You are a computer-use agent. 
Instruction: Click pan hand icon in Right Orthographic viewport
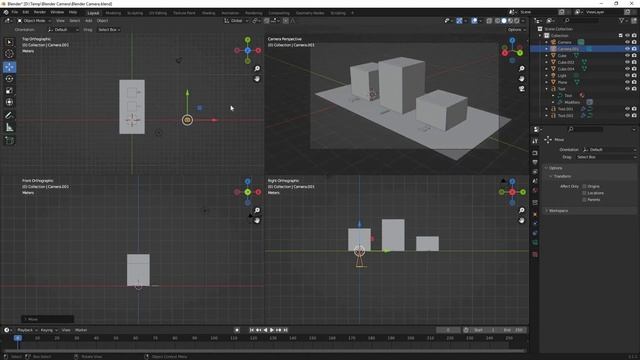(521, 220)
